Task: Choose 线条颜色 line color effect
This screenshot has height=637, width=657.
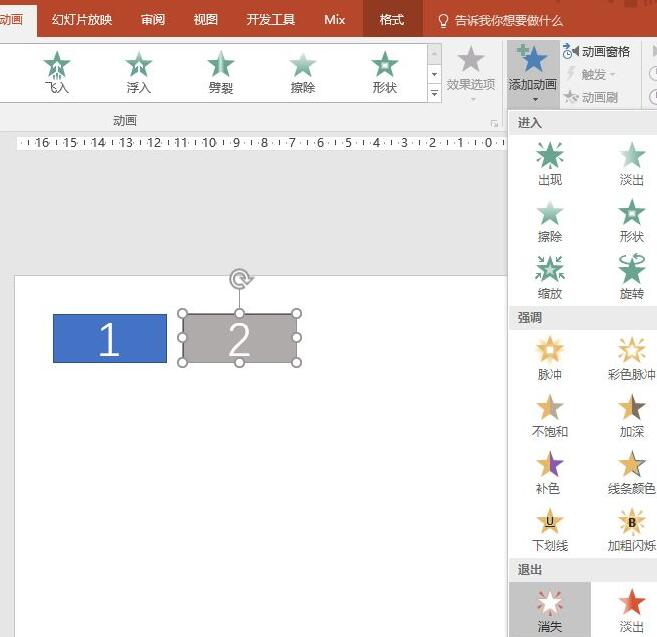Action: click(631, 473)
